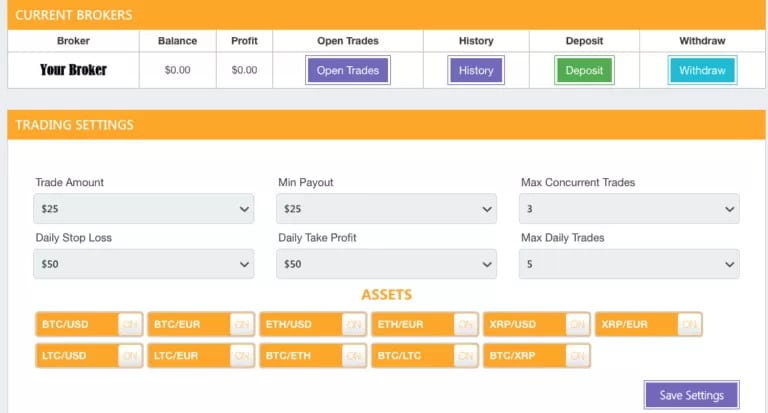Toggle the ETH/EUR asset switch

point(465,324)
